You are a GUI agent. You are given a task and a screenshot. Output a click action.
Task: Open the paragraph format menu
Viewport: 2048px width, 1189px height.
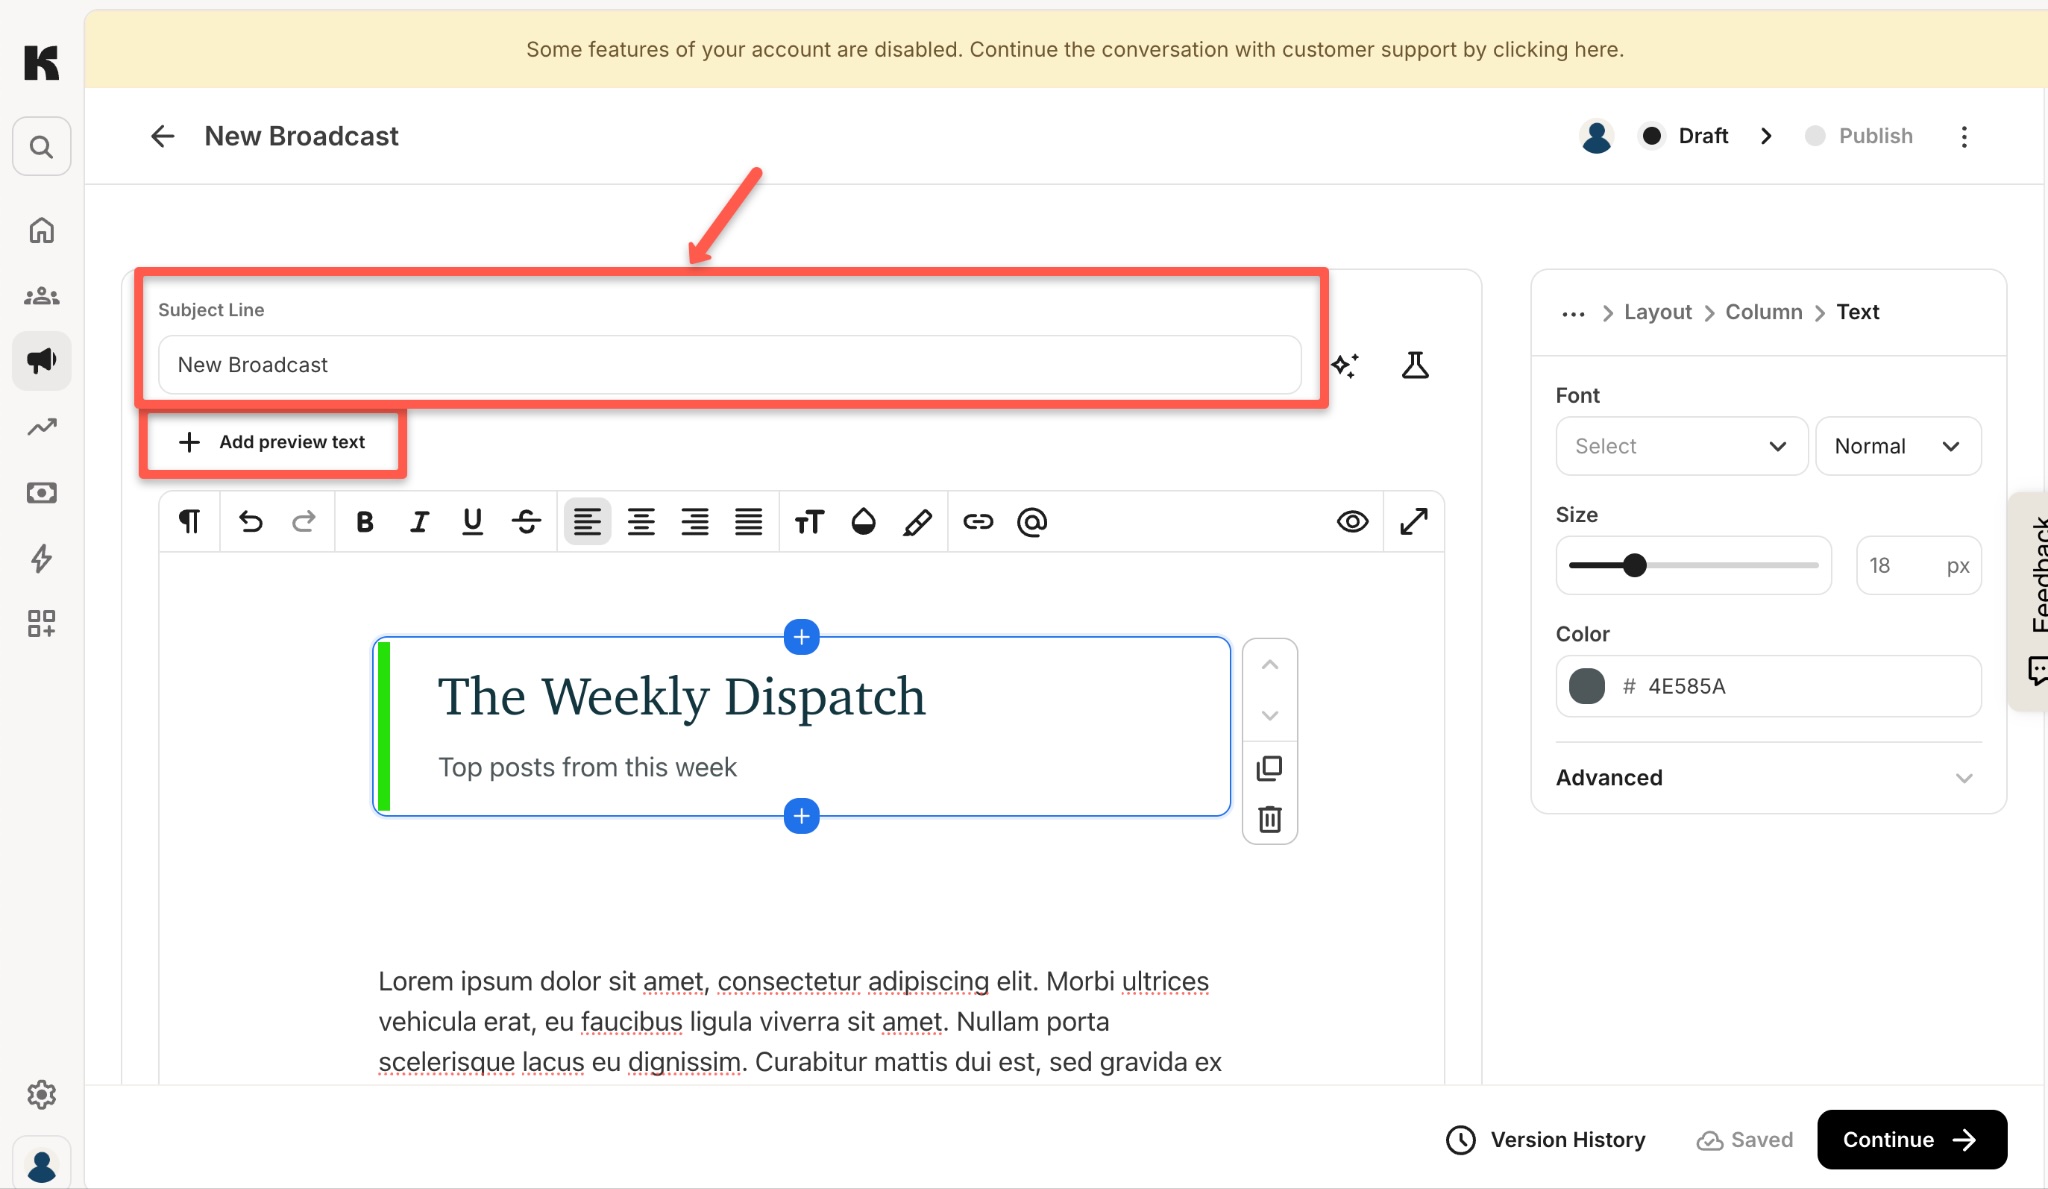click(x=190, y=521)
